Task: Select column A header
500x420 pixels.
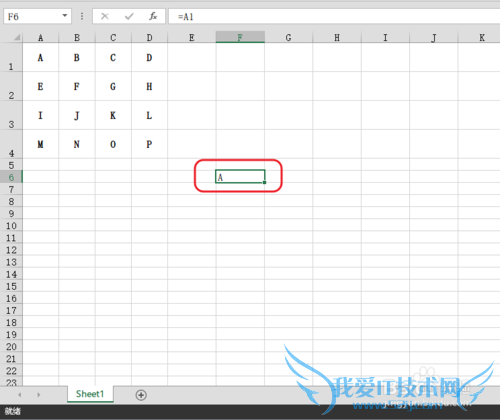Action: [40, 38]
